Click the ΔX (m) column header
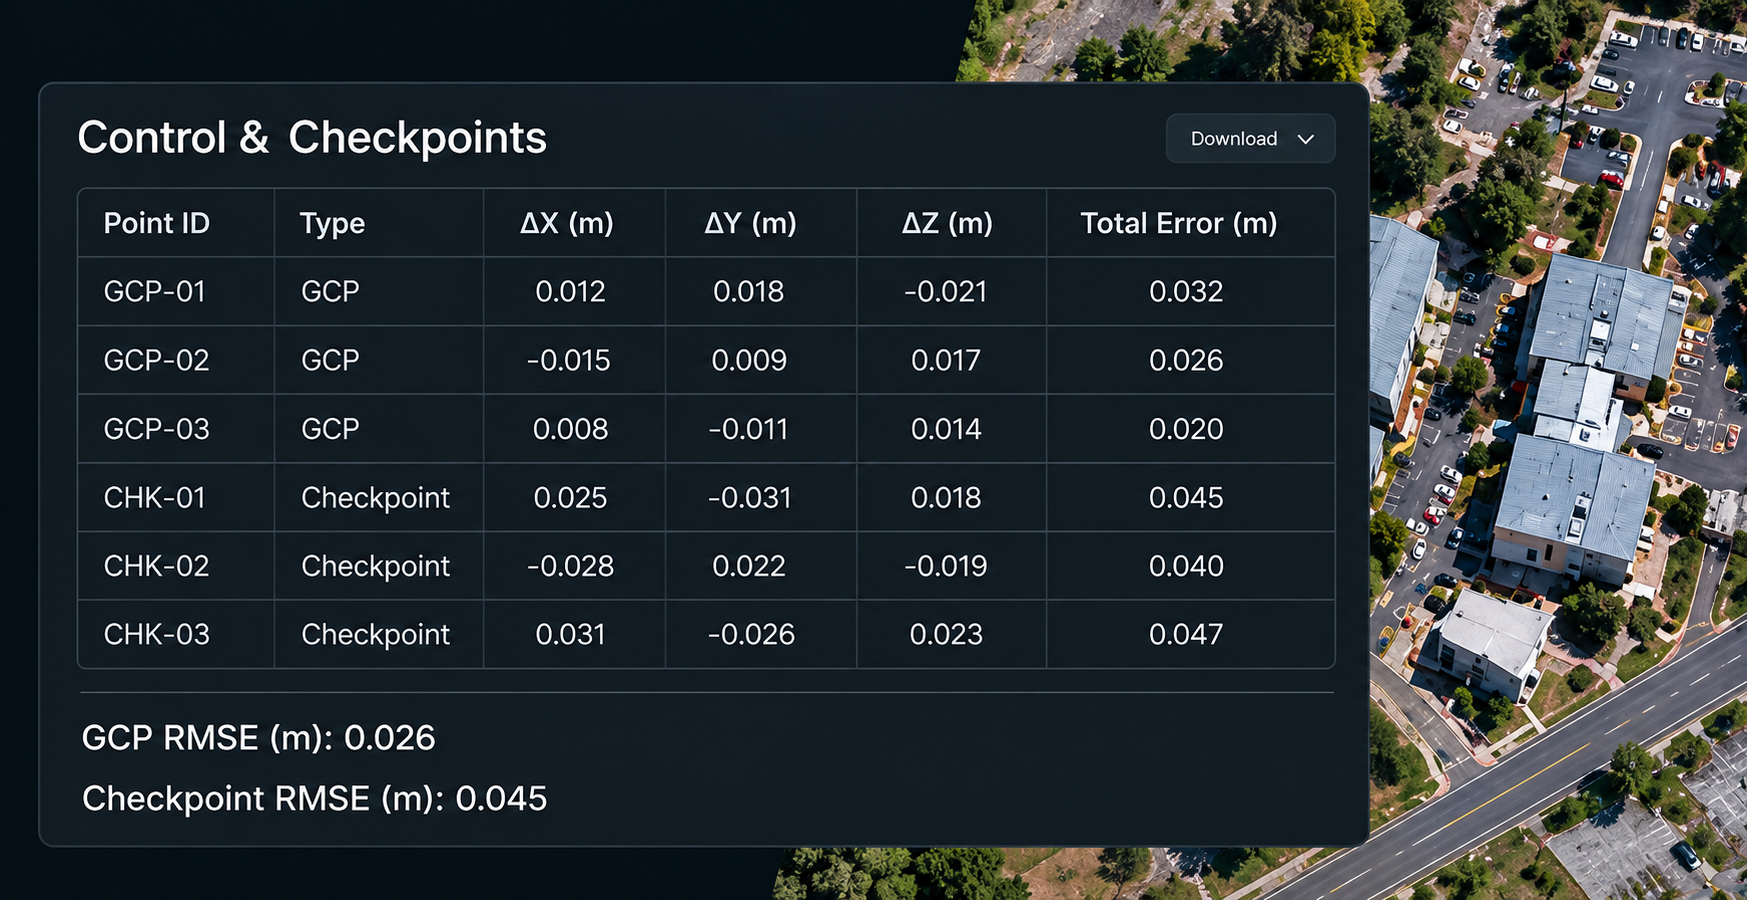This screenshot has height=900, width=1747. pyautogui.click(x=566, y=223)
